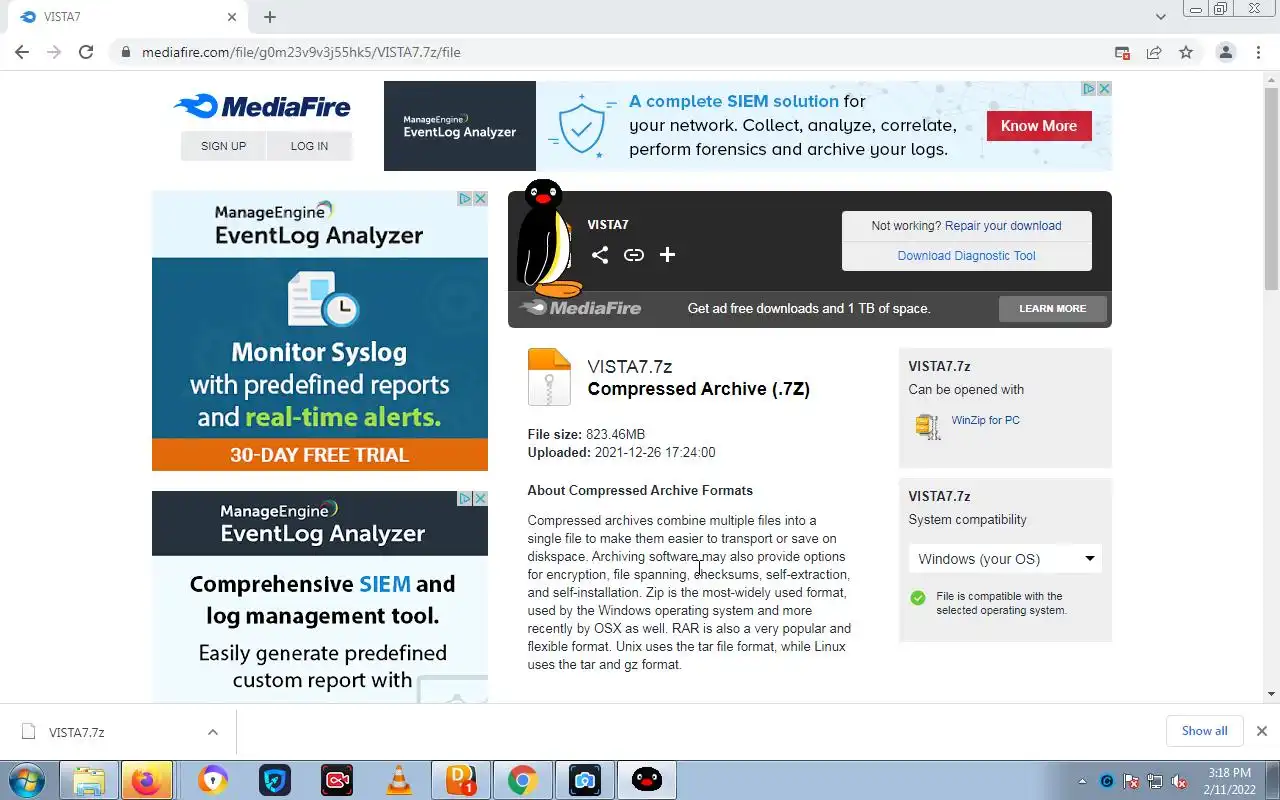Close the VISTA7 browser tab
Screen dimensions: 1280x800
point(232,17)
